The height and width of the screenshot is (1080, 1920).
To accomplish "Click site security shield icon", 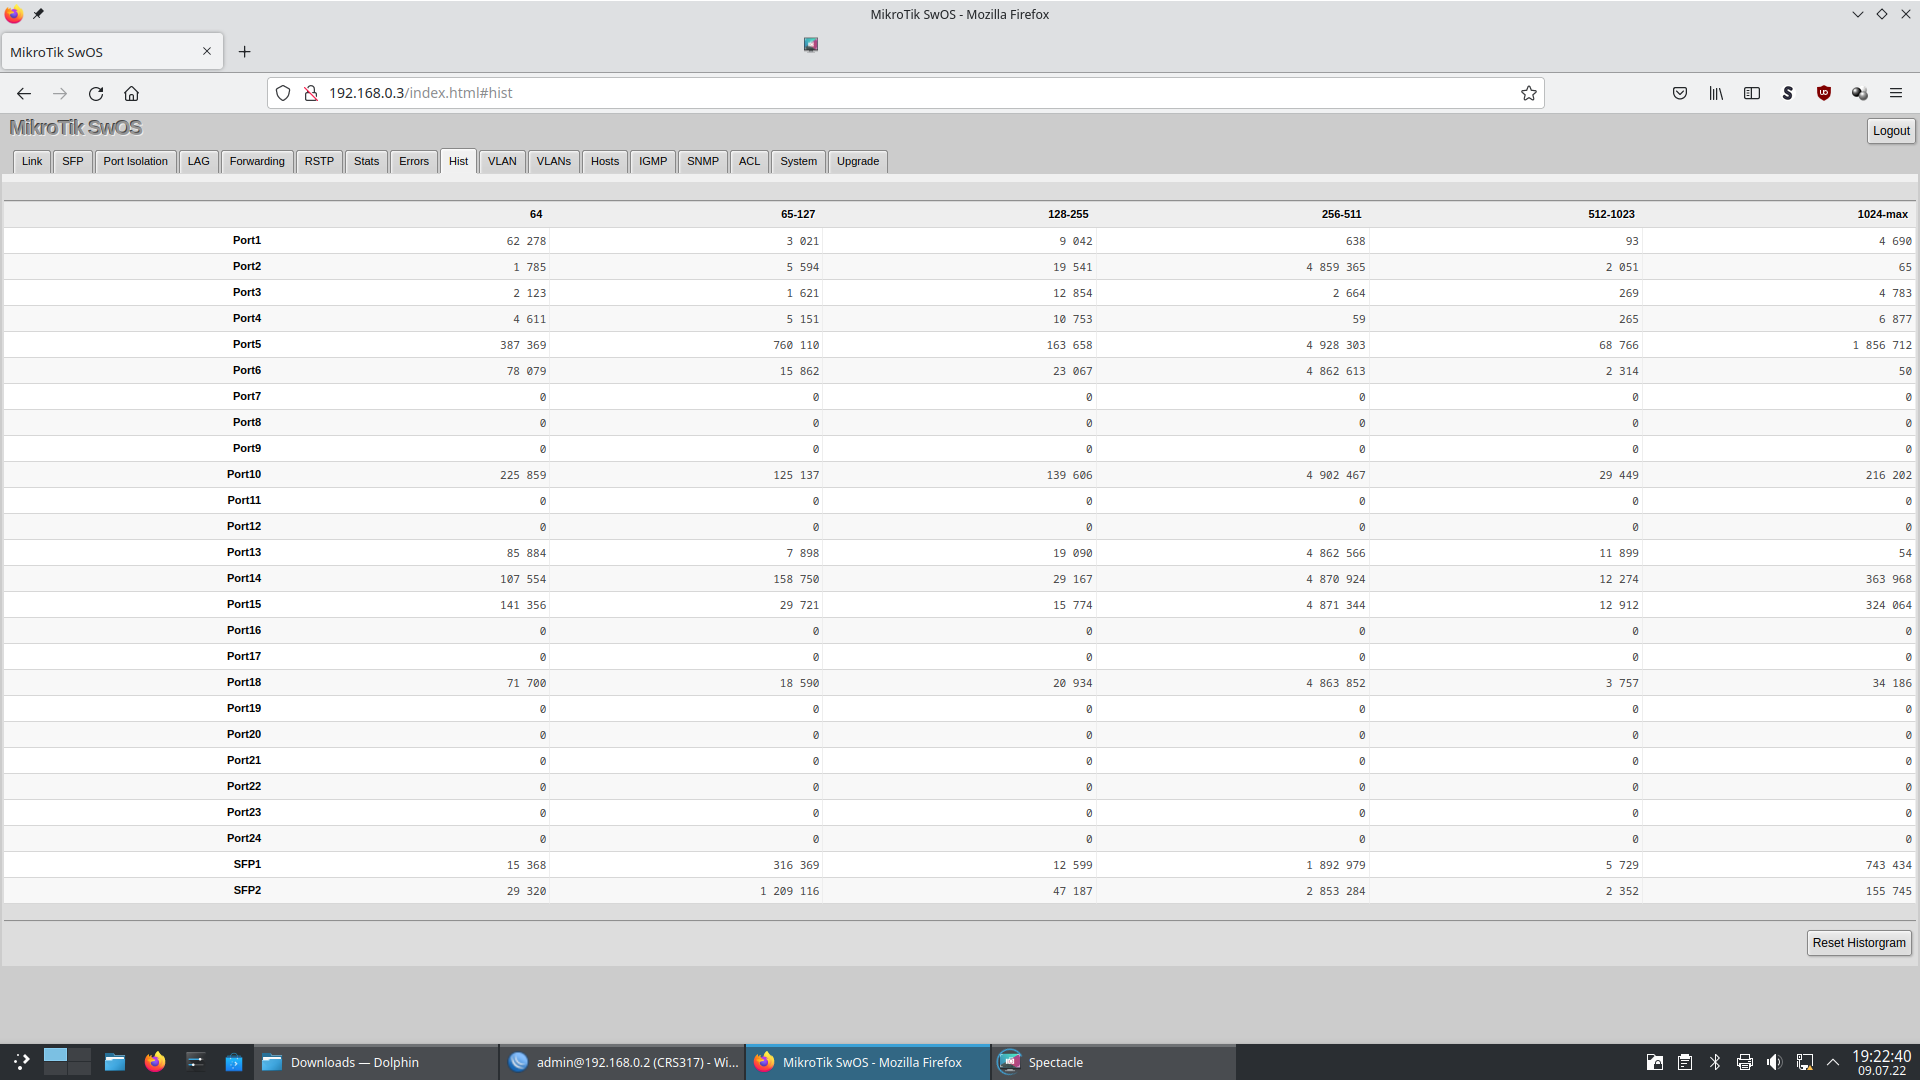I will (x=283, y=93).
